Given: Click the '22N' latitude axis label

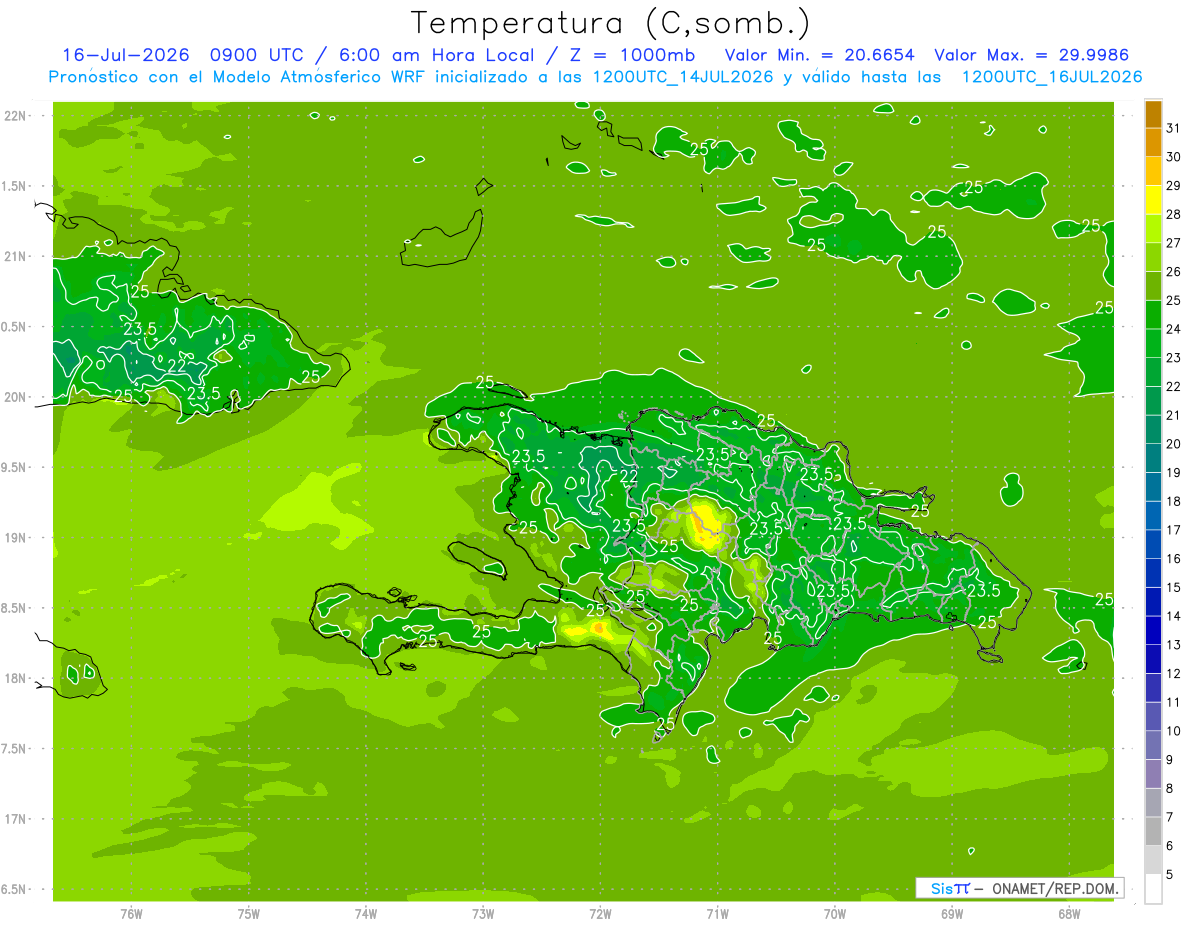Looking at the screenshot, I should 16,116.
